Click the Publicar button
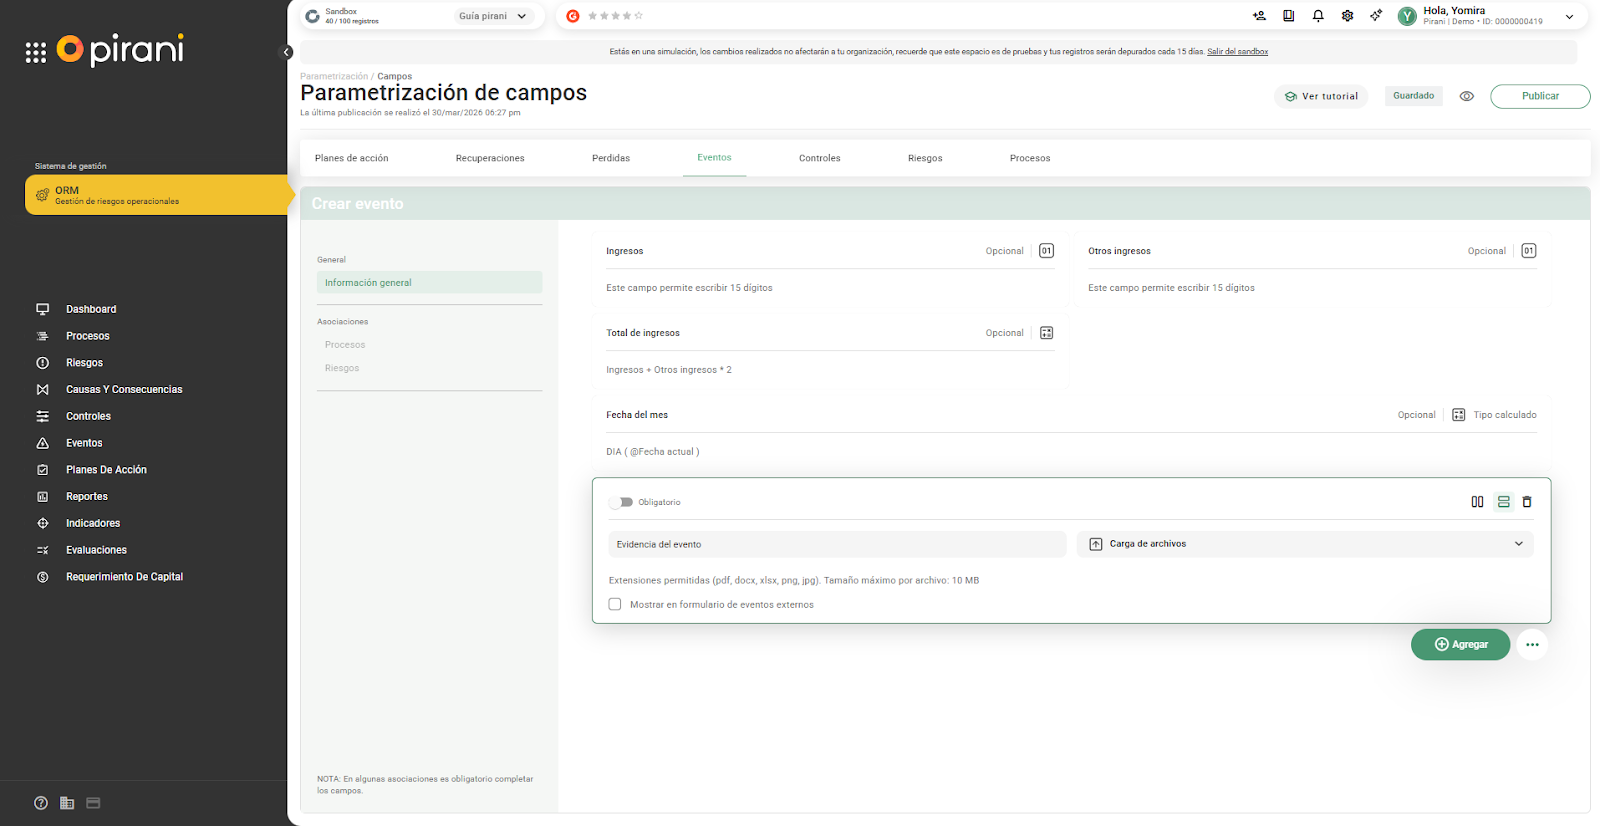This screenshot has width=1600, height=826. pyautogui.click(x=1540, y=96)
